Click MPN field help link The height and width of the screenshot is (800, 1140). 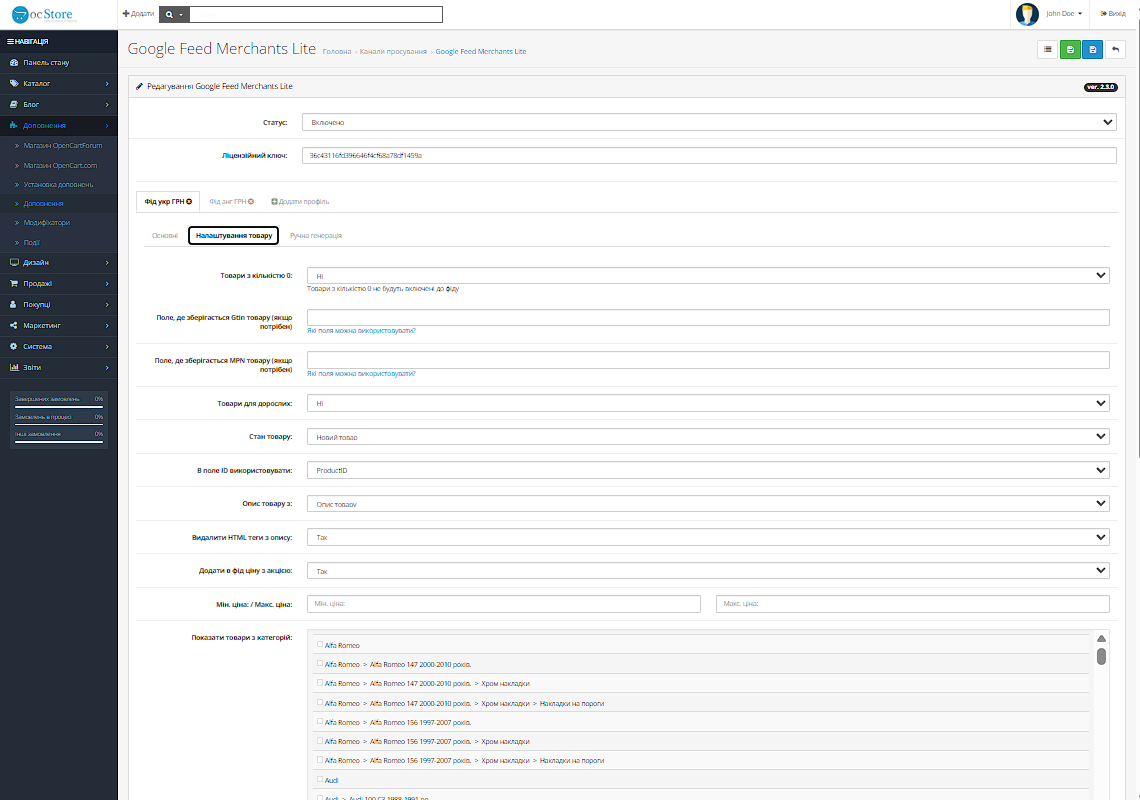tap(361, 373)
